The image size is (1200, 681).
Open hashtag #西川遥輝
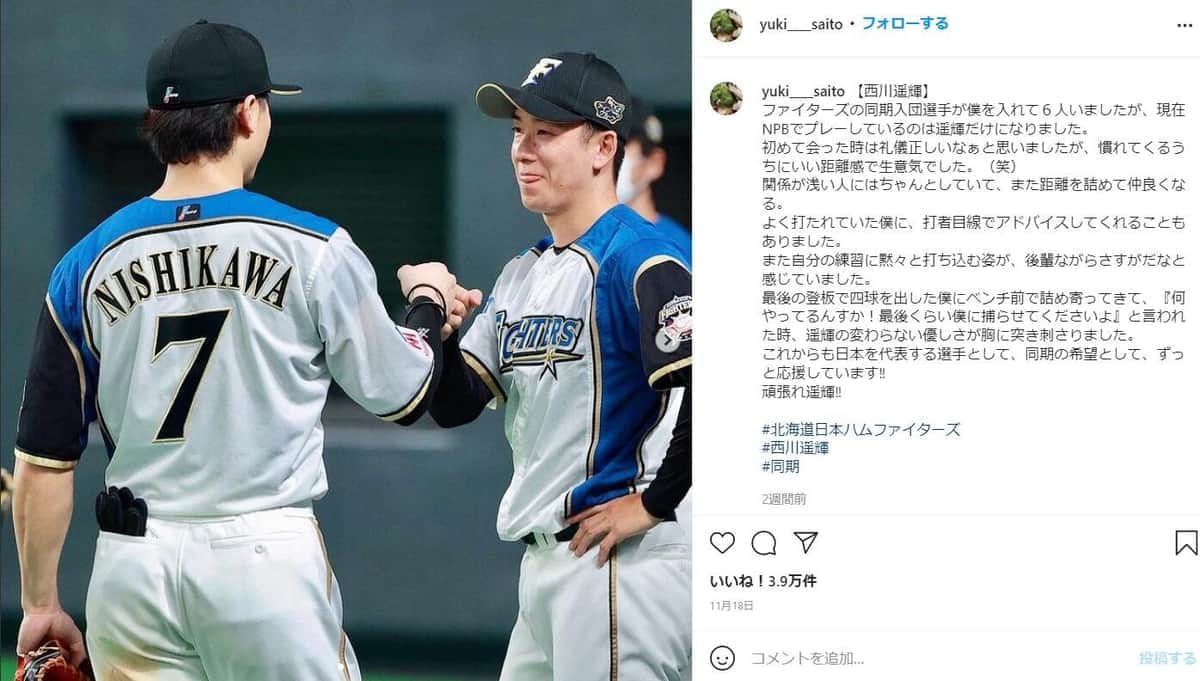(795, 448)
